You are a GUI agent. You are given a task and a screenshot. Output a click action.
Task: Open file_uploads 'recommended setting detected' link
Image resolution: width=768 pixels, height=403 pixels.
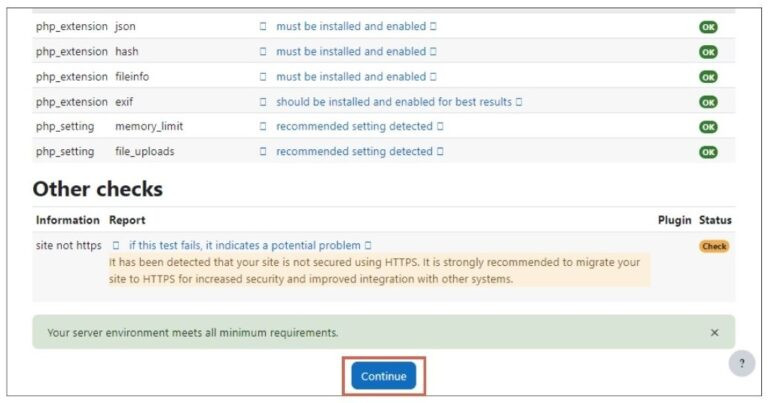(x=354, y=151)
